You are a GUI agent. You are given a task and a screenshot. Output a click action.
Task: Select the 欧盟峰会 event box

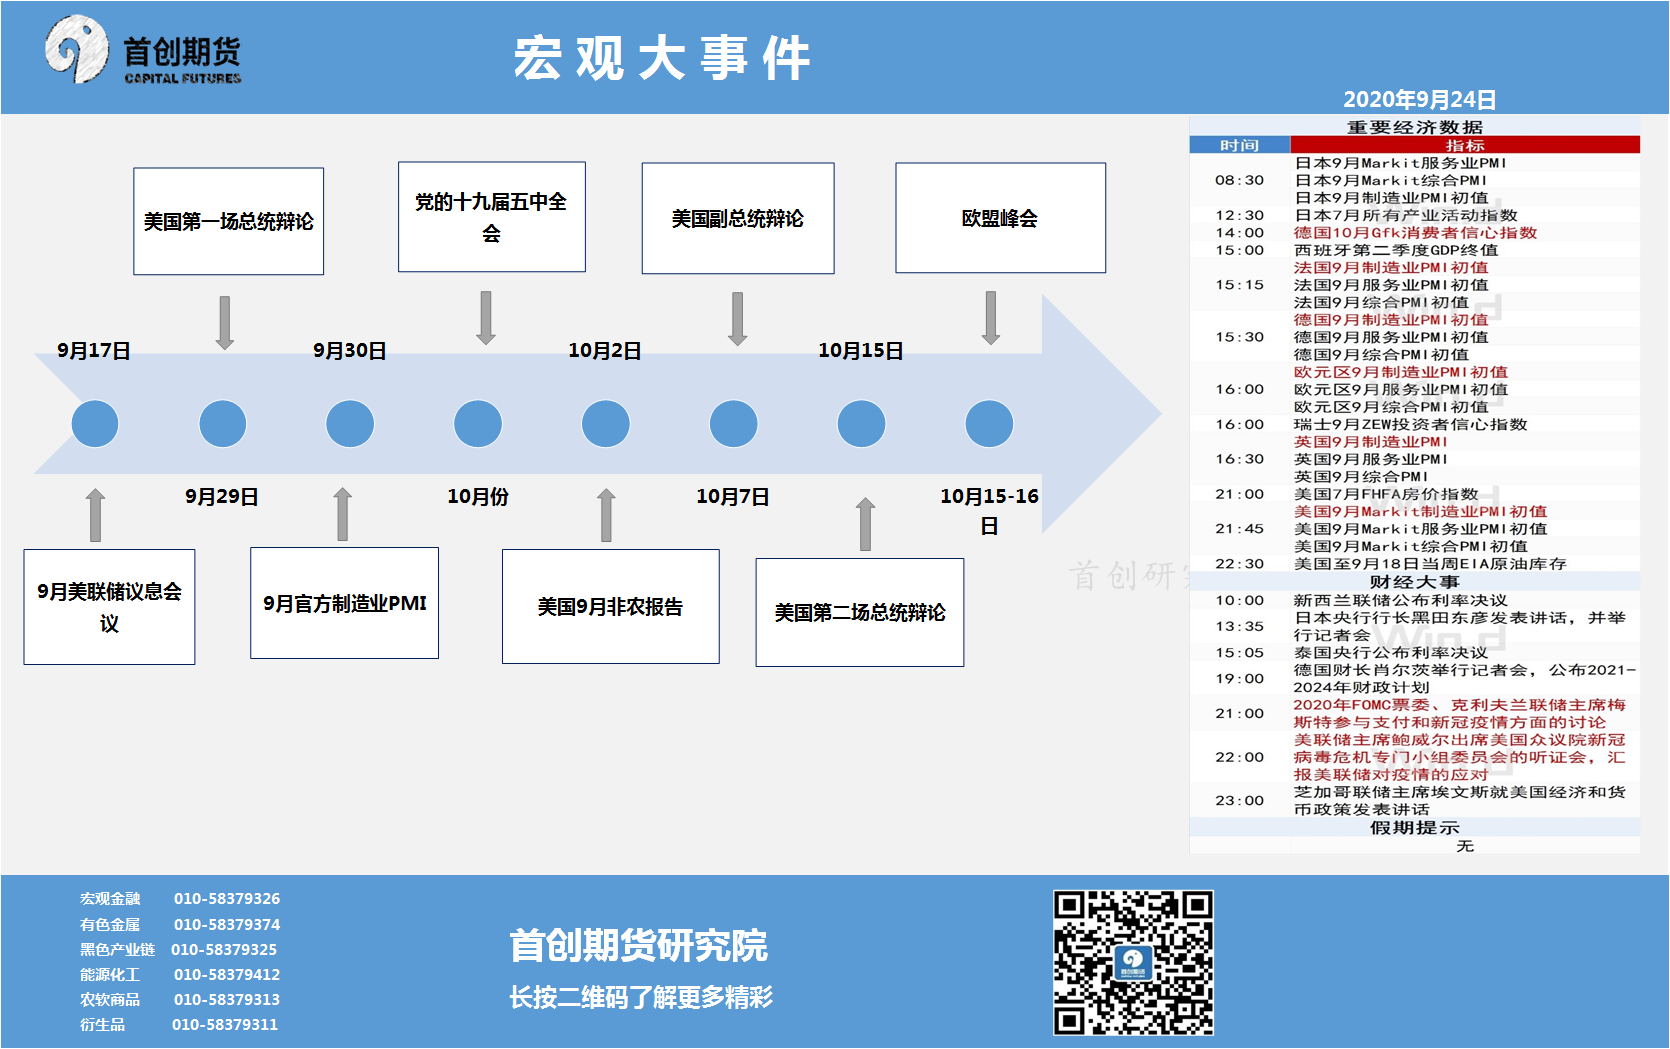pos(1001,218)
